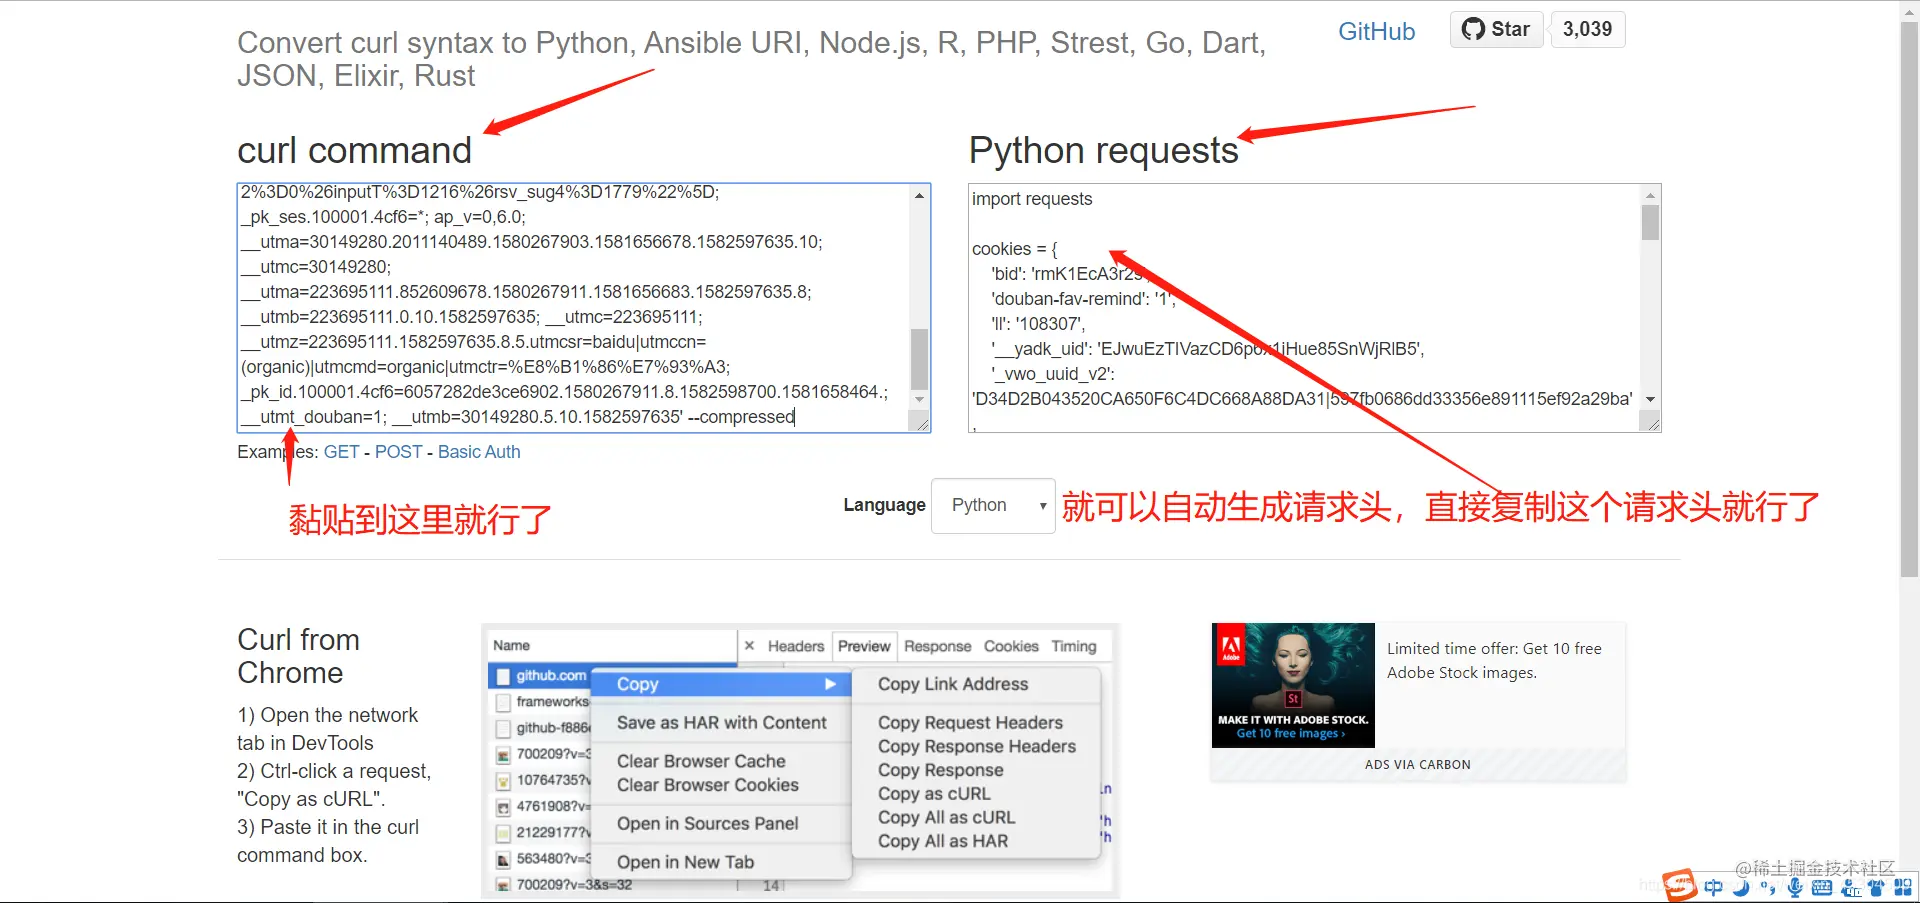
Task: Open the Adobe Stock ad image
Action: 1293,685
